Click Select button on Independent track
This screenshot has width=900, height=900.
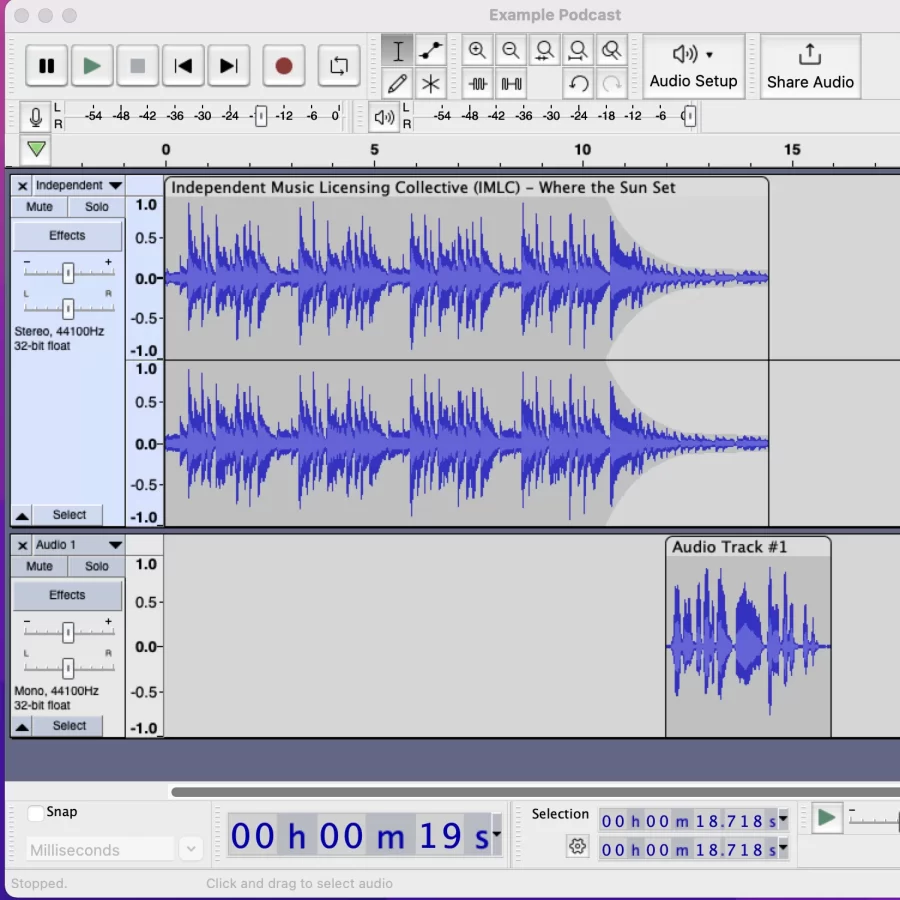(69, 515)
